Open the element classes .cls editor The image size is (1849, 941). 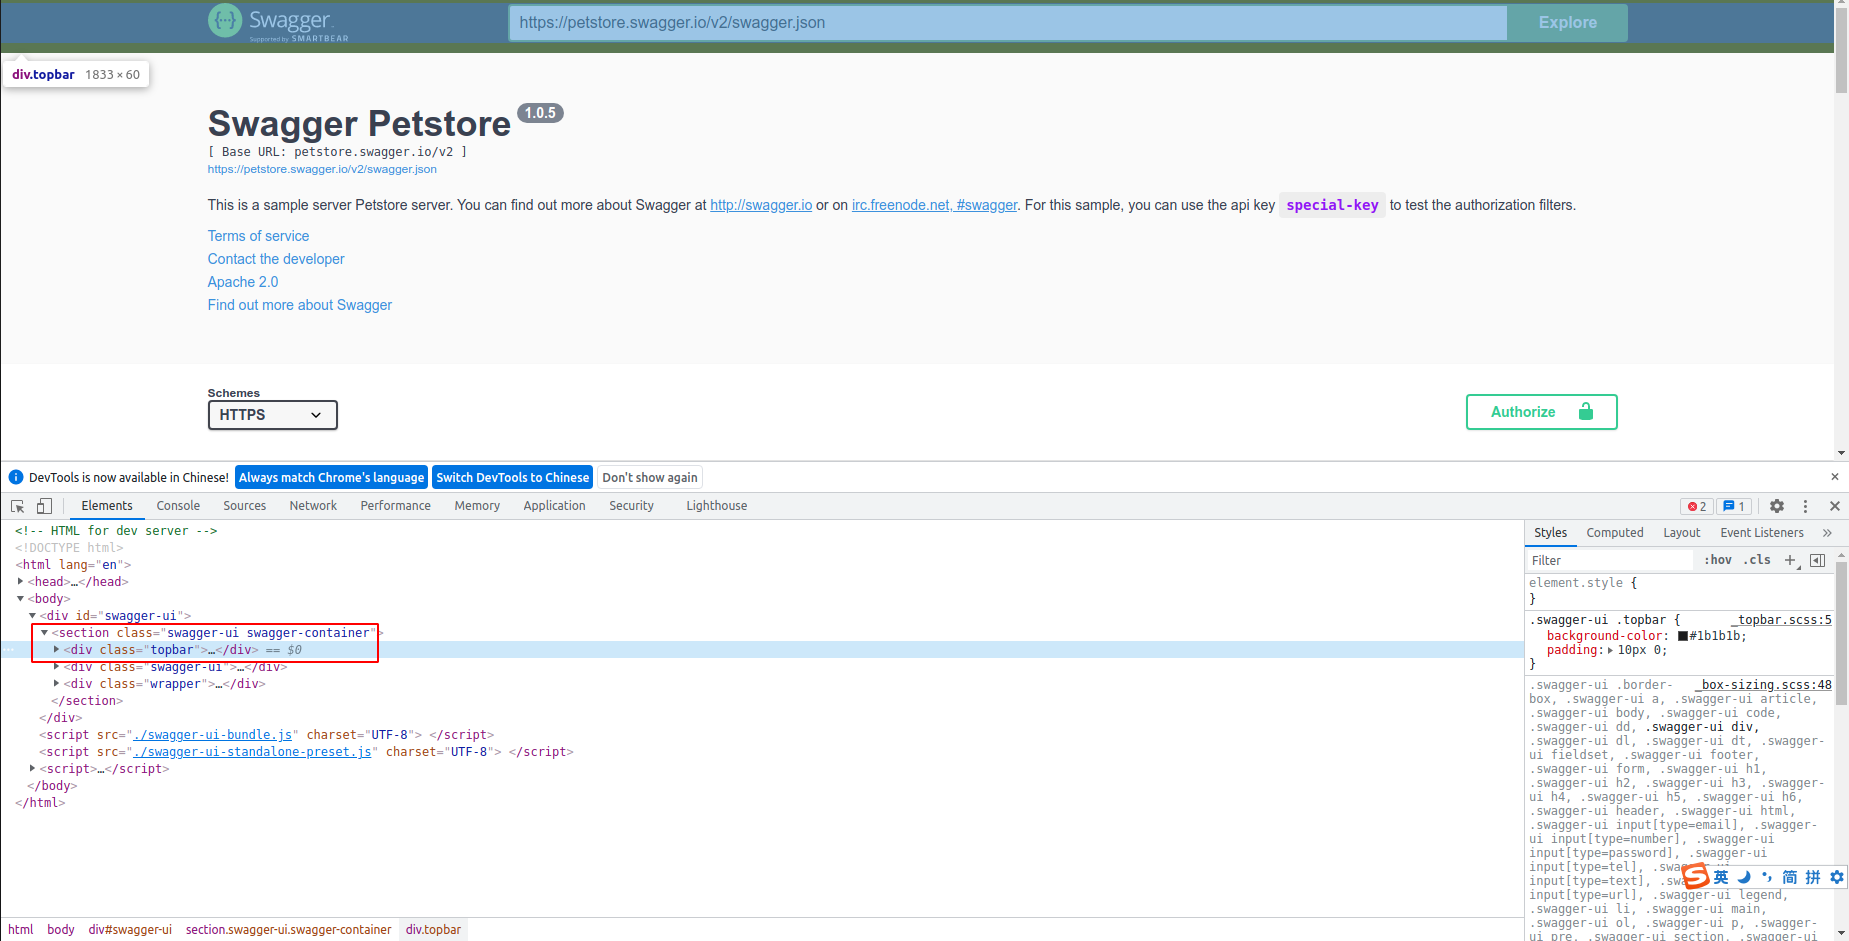point(1757,560)
